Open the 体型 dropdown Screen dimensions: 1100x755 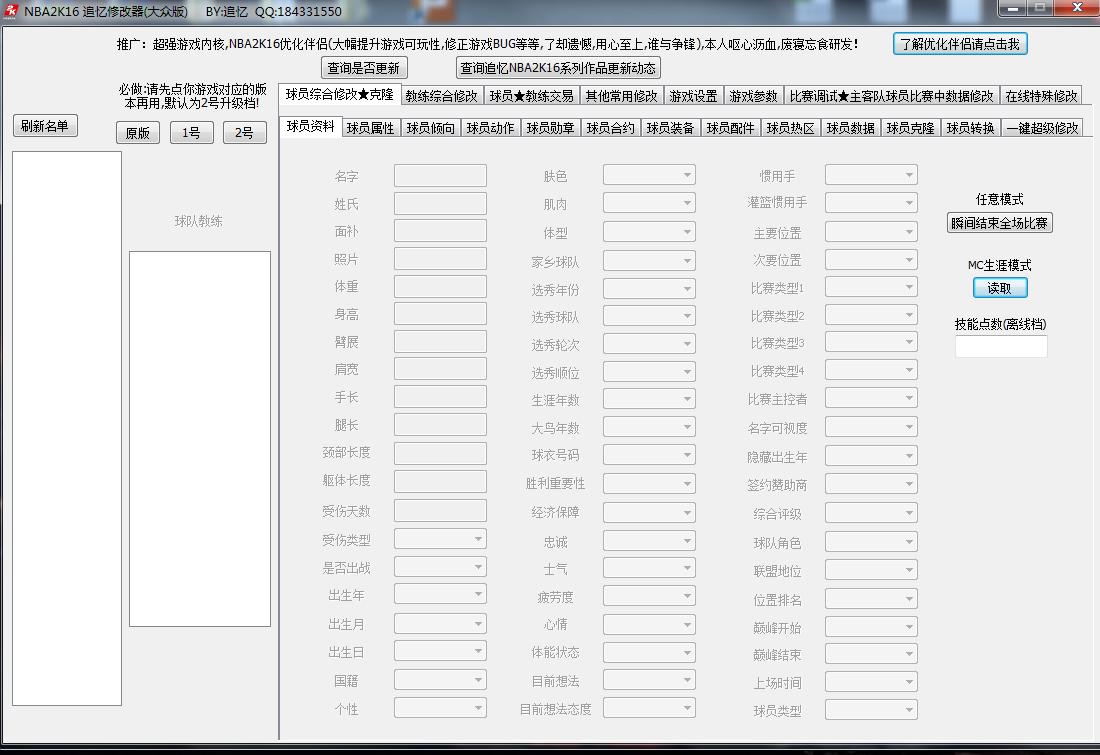point(650,232)
